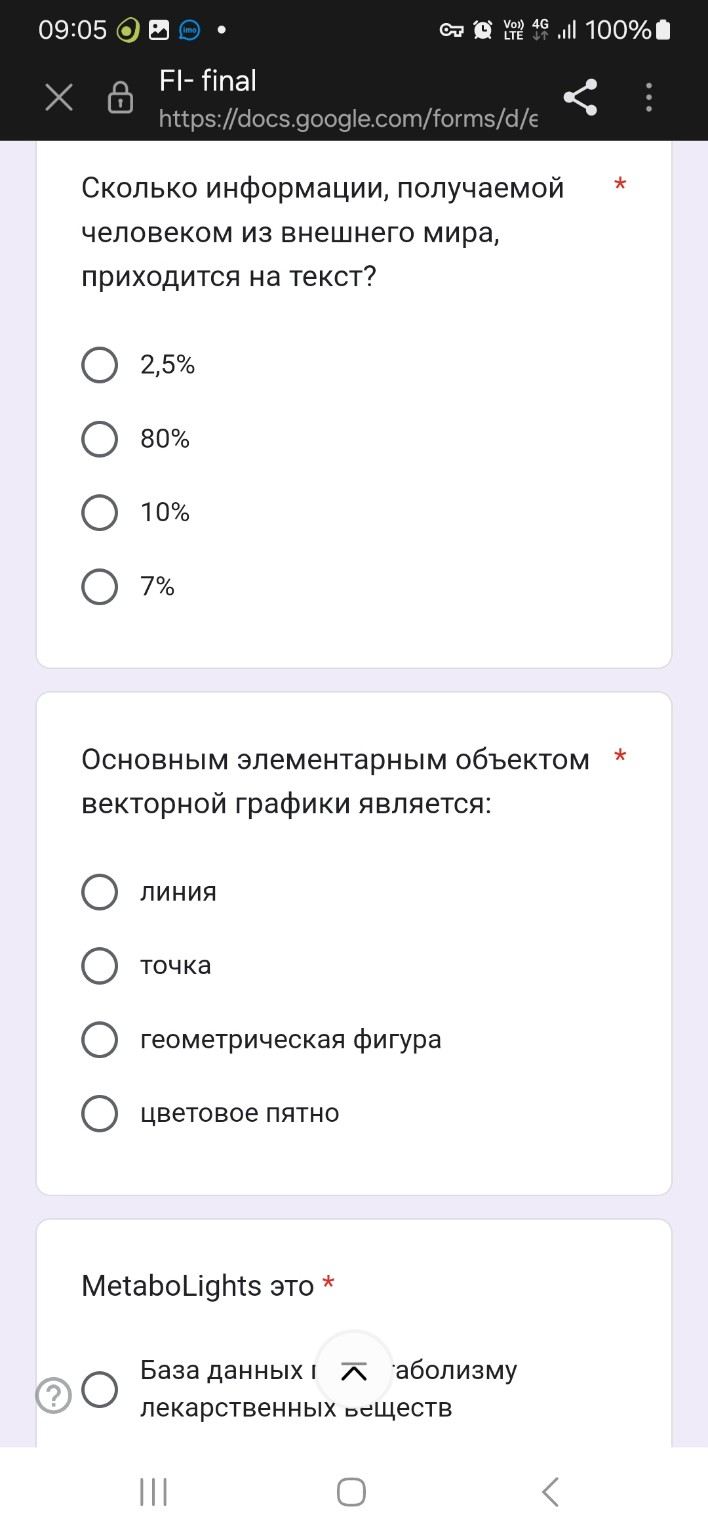Select "точка" as the vector graphics answer

click(99, 966)
